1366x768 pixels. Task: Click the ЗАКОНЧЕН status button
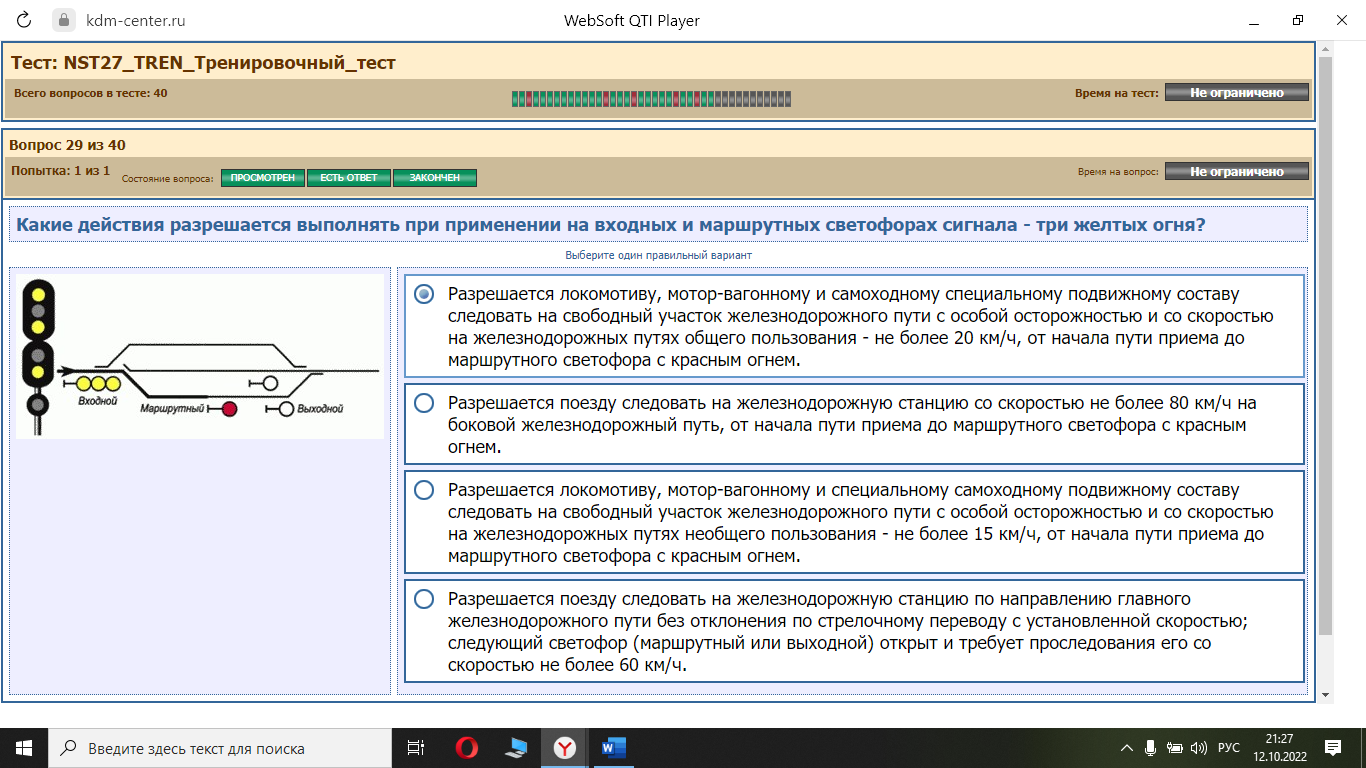click(x=435, y=178)
